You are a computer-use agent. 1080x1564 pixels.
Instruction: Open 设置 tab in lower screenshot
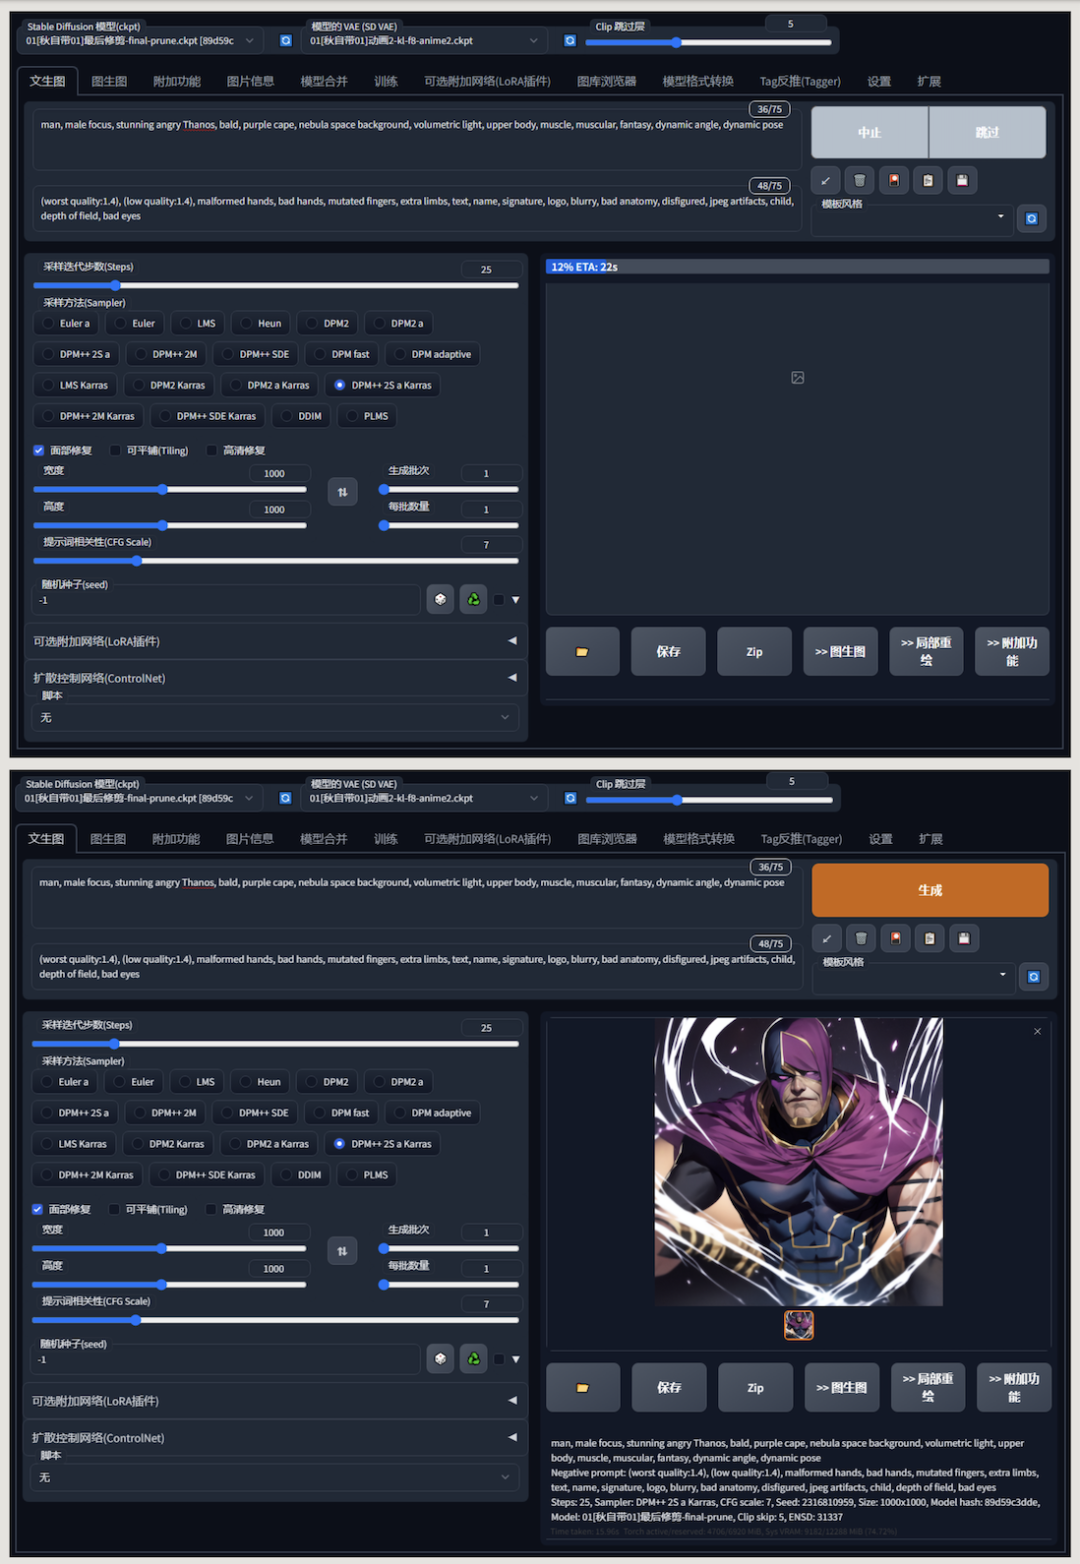click(x=880, y=839)
